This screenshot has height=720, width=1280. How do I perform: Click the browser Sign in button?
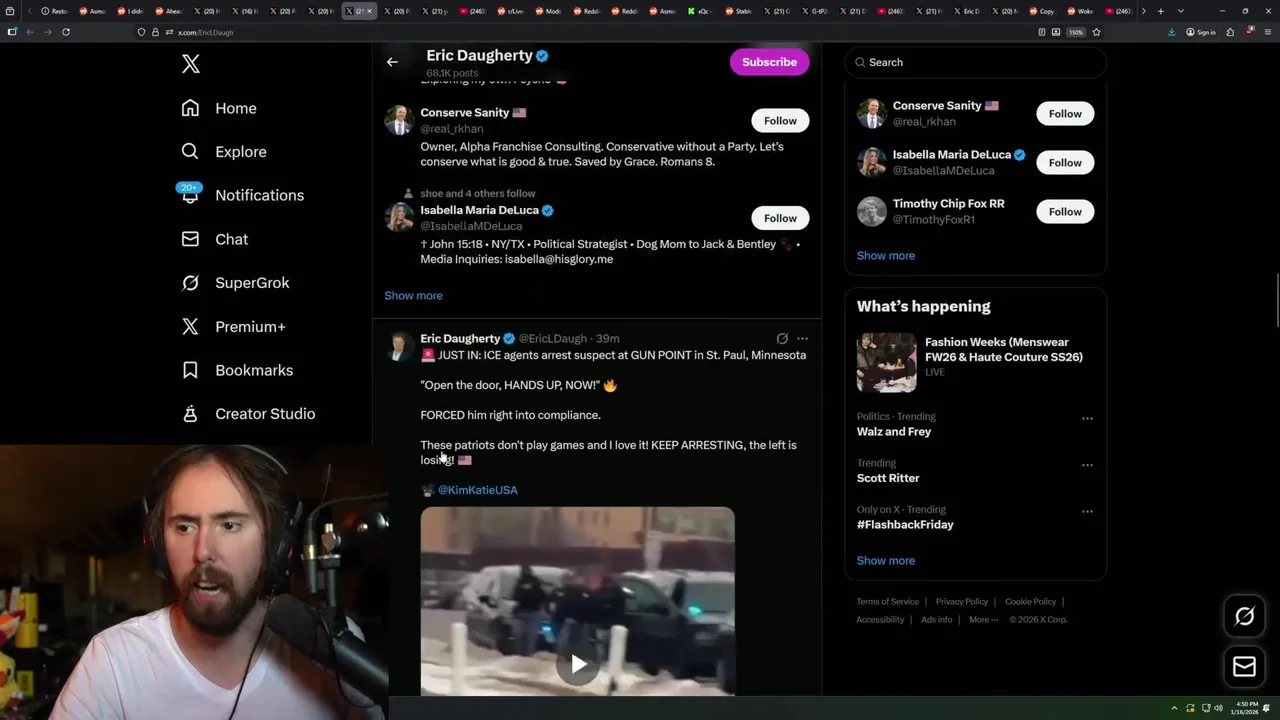1201,32
